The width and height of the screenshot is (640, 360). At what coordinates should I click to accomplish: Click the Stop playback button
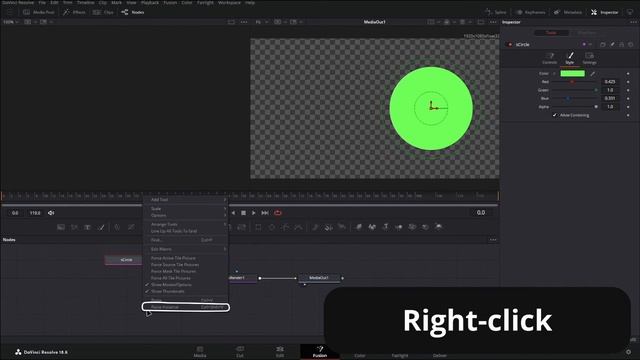pos(243,213)
